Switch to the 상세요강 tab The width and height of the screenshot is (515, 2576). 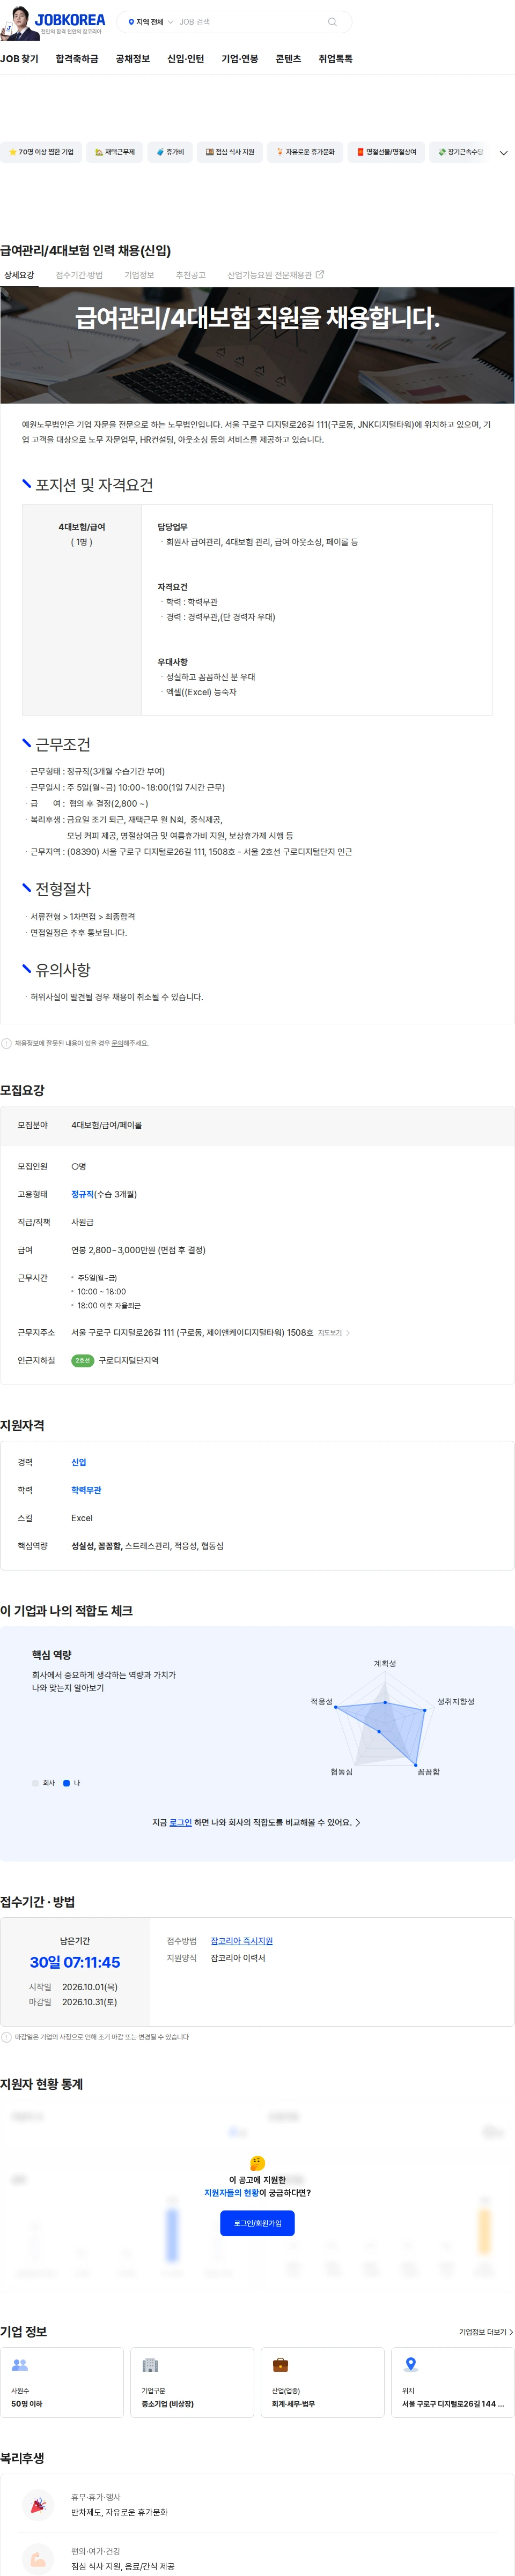(19, 275)
